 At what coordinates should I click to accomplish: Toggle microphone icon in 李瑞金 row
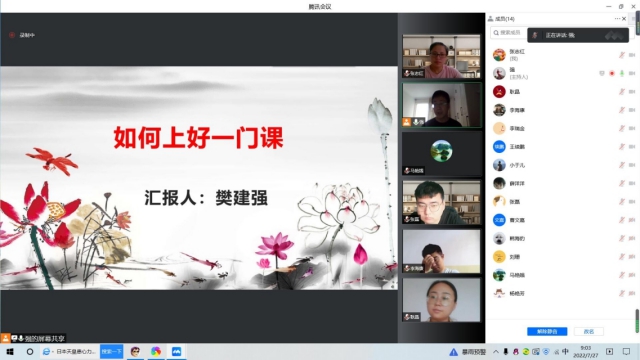coord(622,128)
